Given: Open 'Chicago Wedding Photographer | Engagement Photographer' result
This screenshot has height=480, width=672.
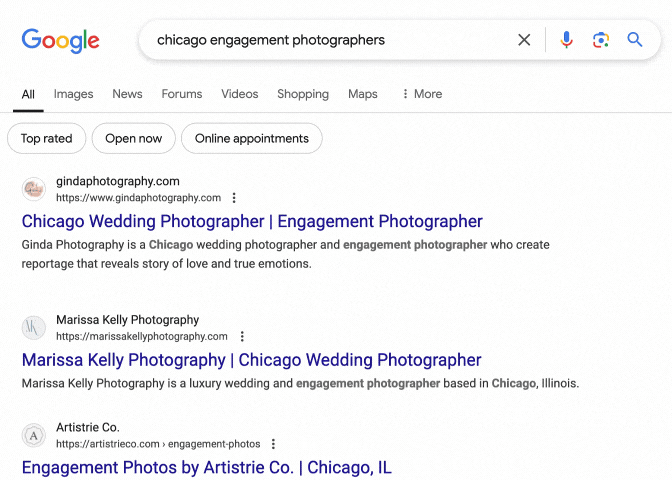Looking at the screenshot, I should tap(252, 222).
